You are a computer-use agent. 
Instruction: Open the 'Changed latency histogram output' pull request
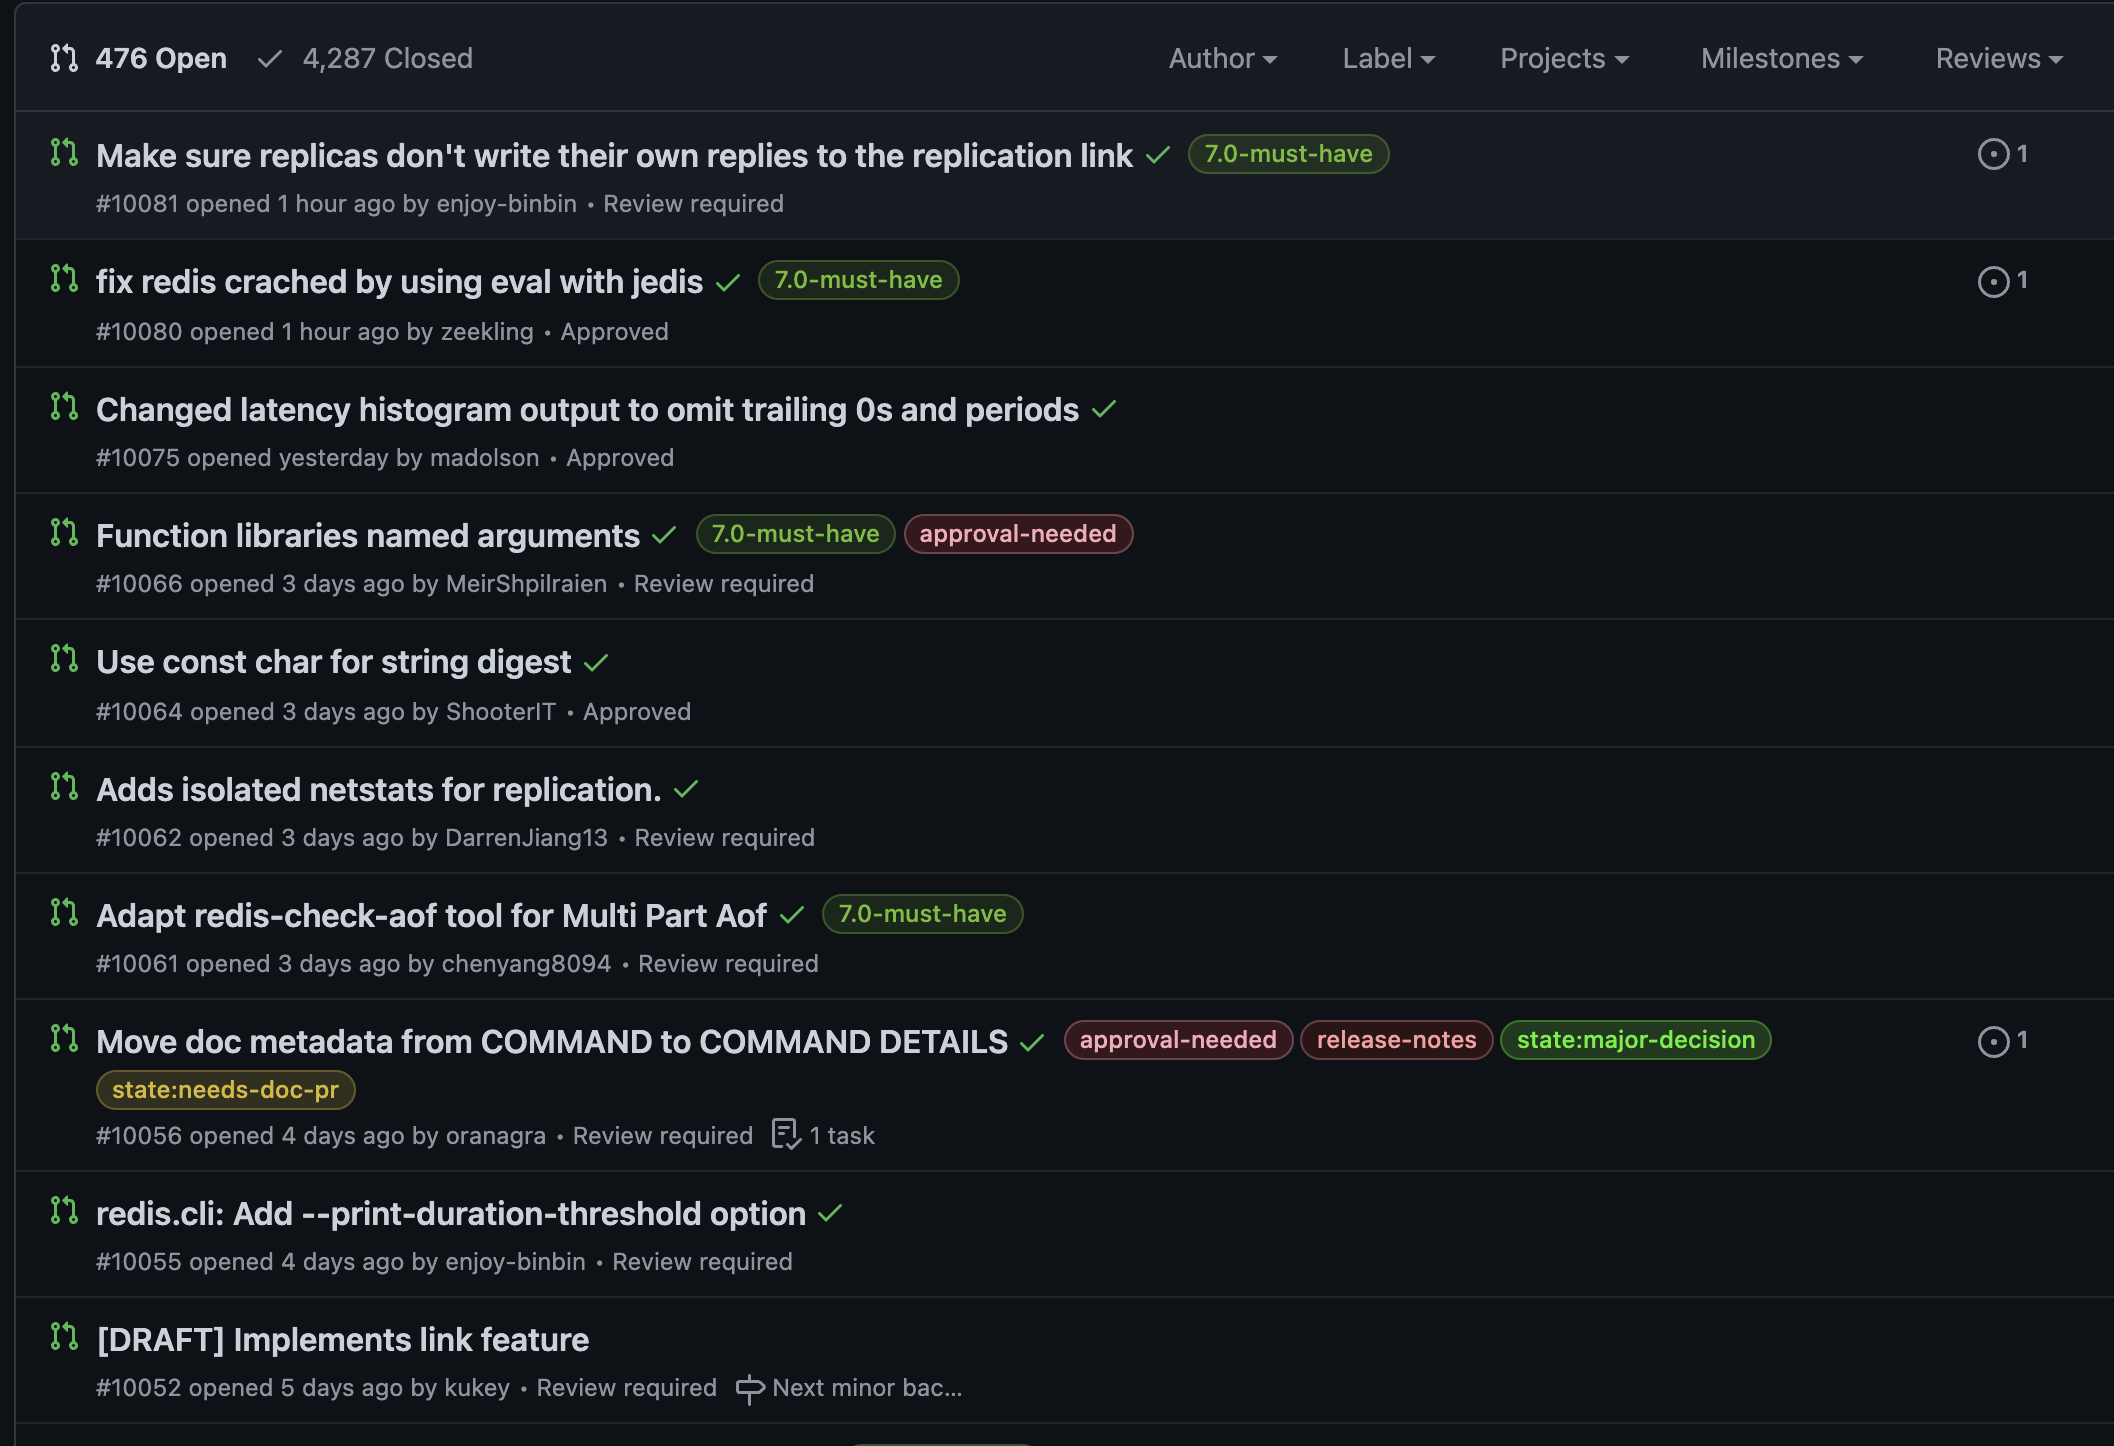click(x=587, y=410)
